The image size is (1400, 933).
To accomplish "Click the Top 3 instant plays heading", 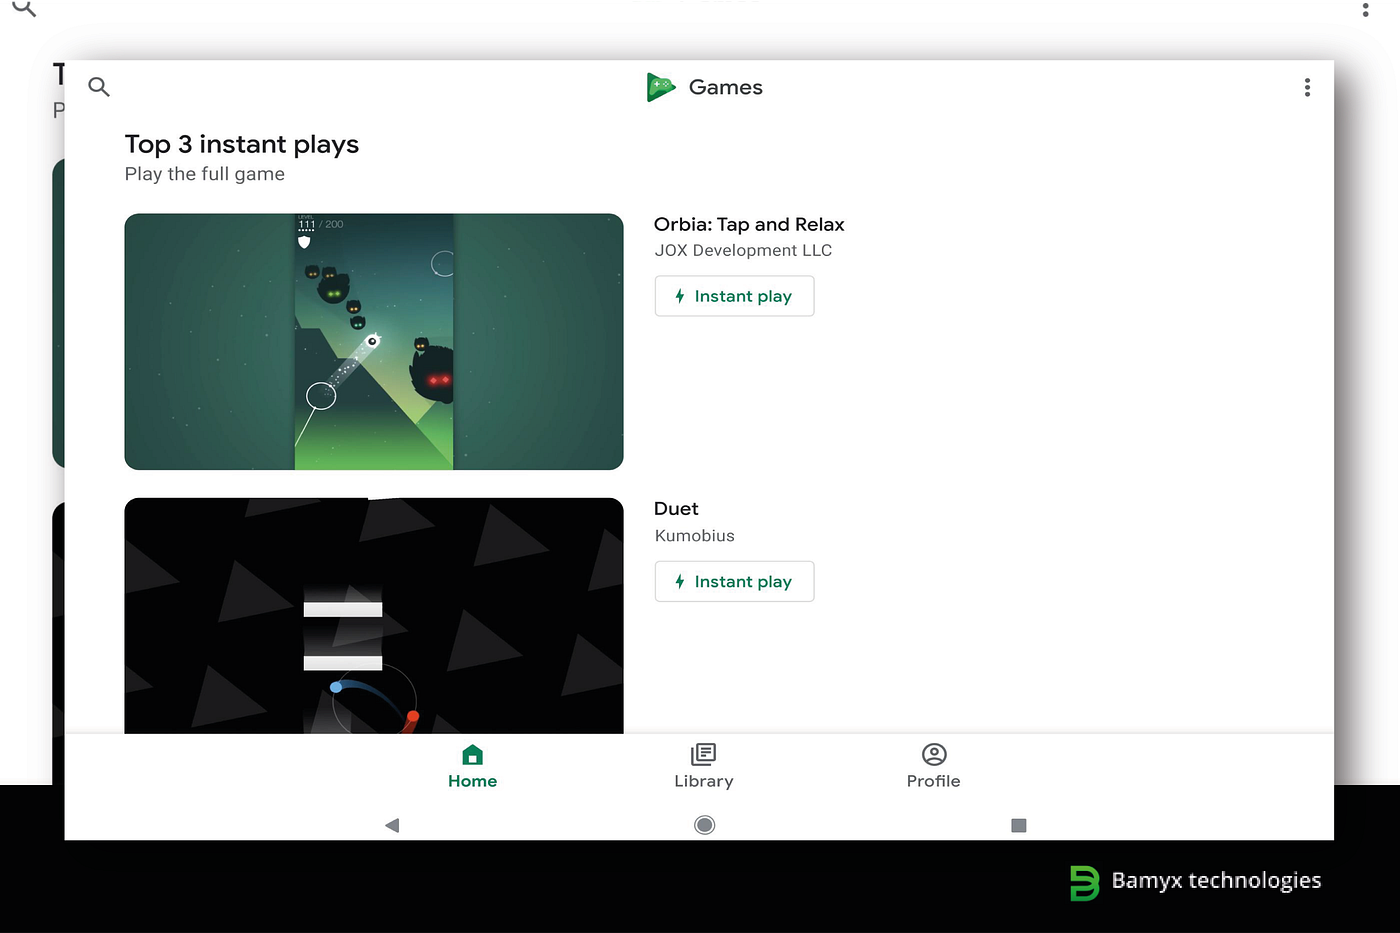I will pos(242,145).
